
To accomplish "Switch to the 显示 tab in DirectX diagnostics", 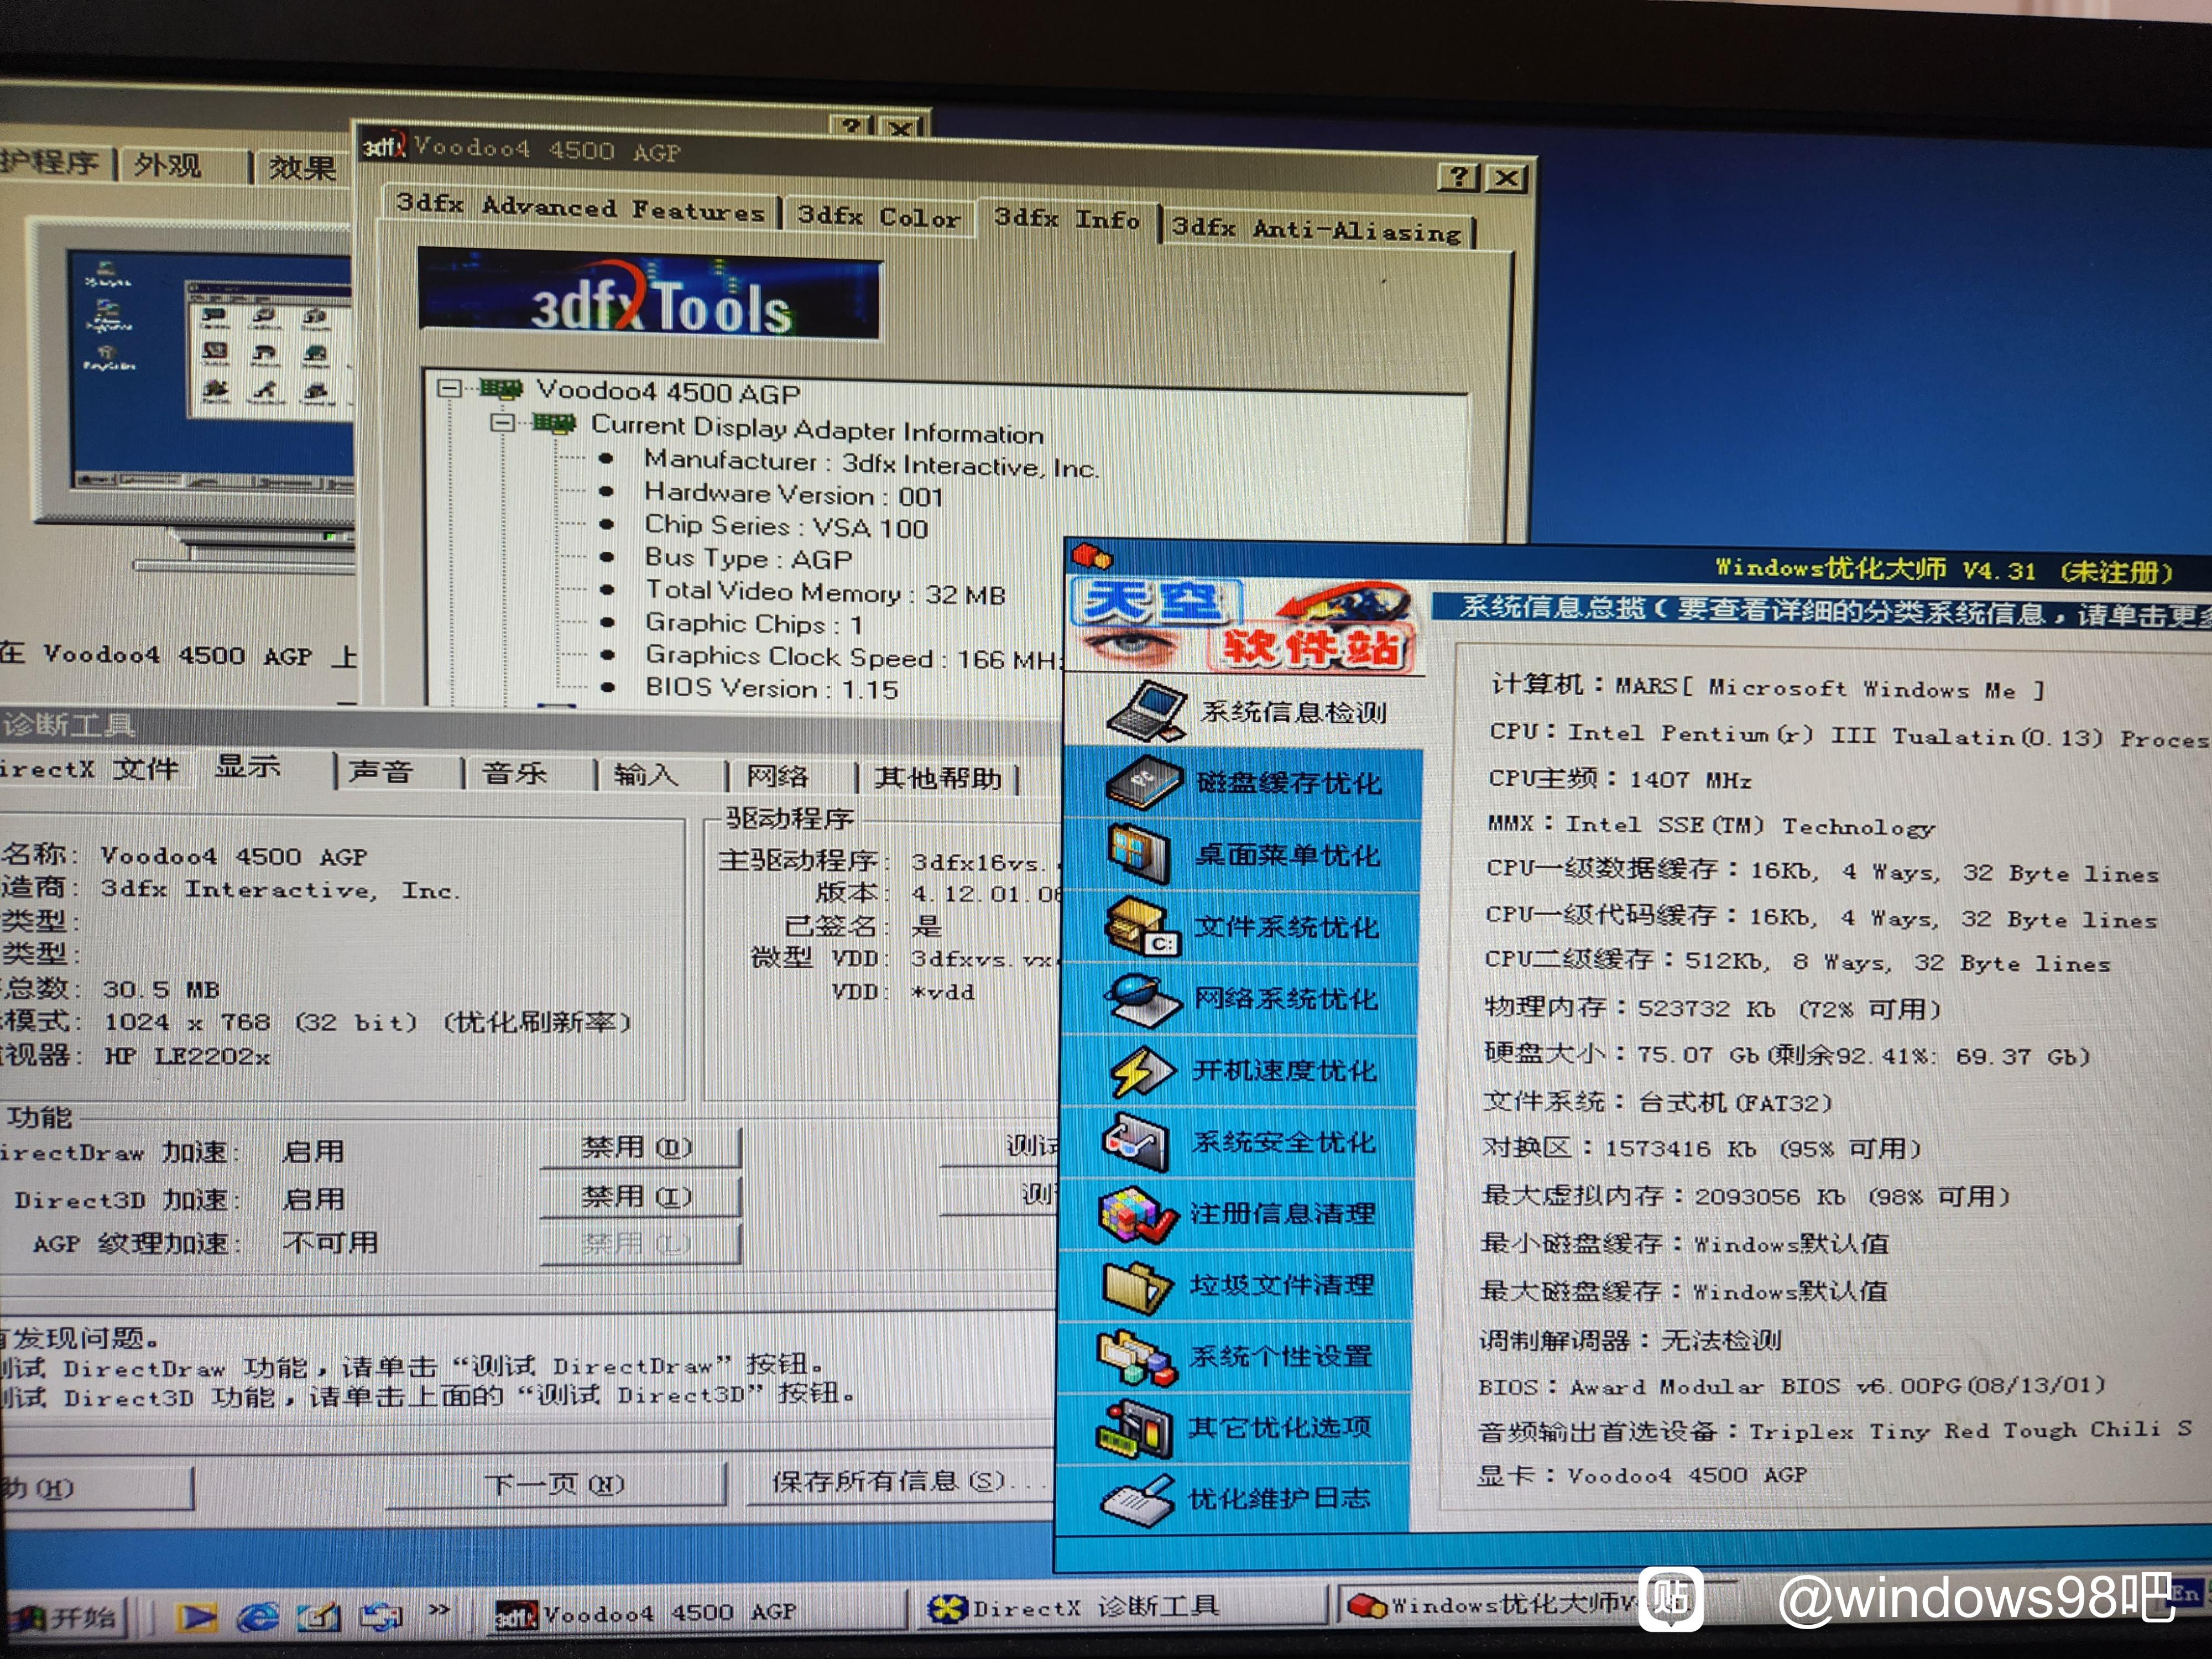I will click(248, 768).
